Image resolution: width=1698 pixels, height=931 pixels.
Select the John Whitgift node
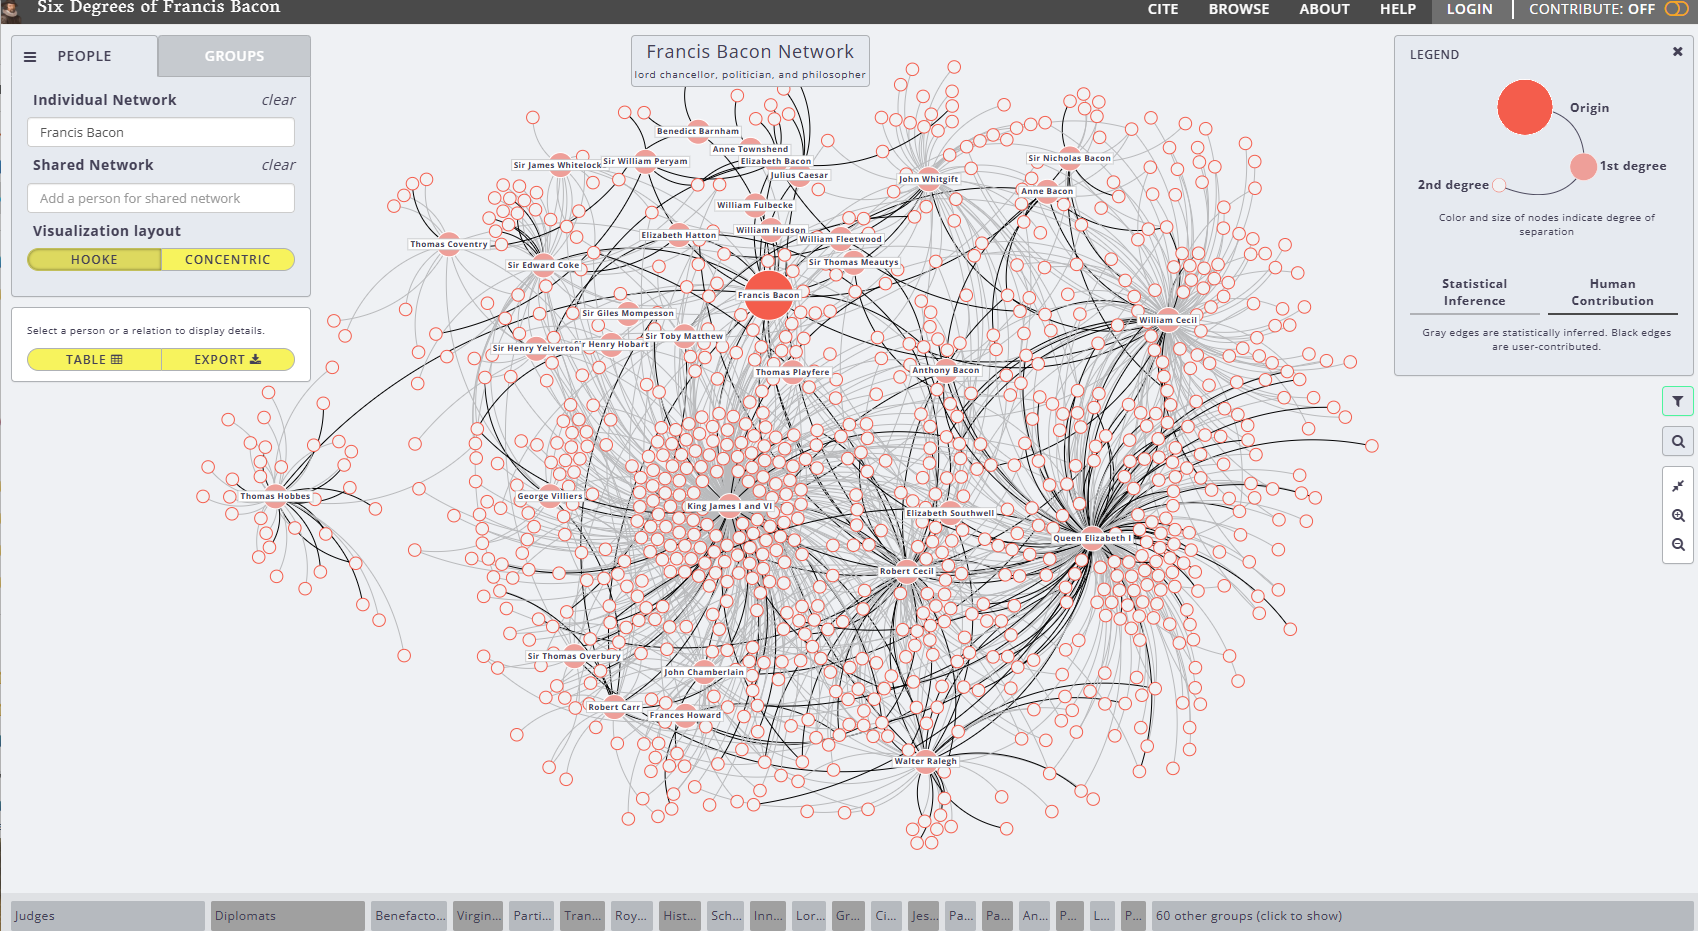[928, 179]
